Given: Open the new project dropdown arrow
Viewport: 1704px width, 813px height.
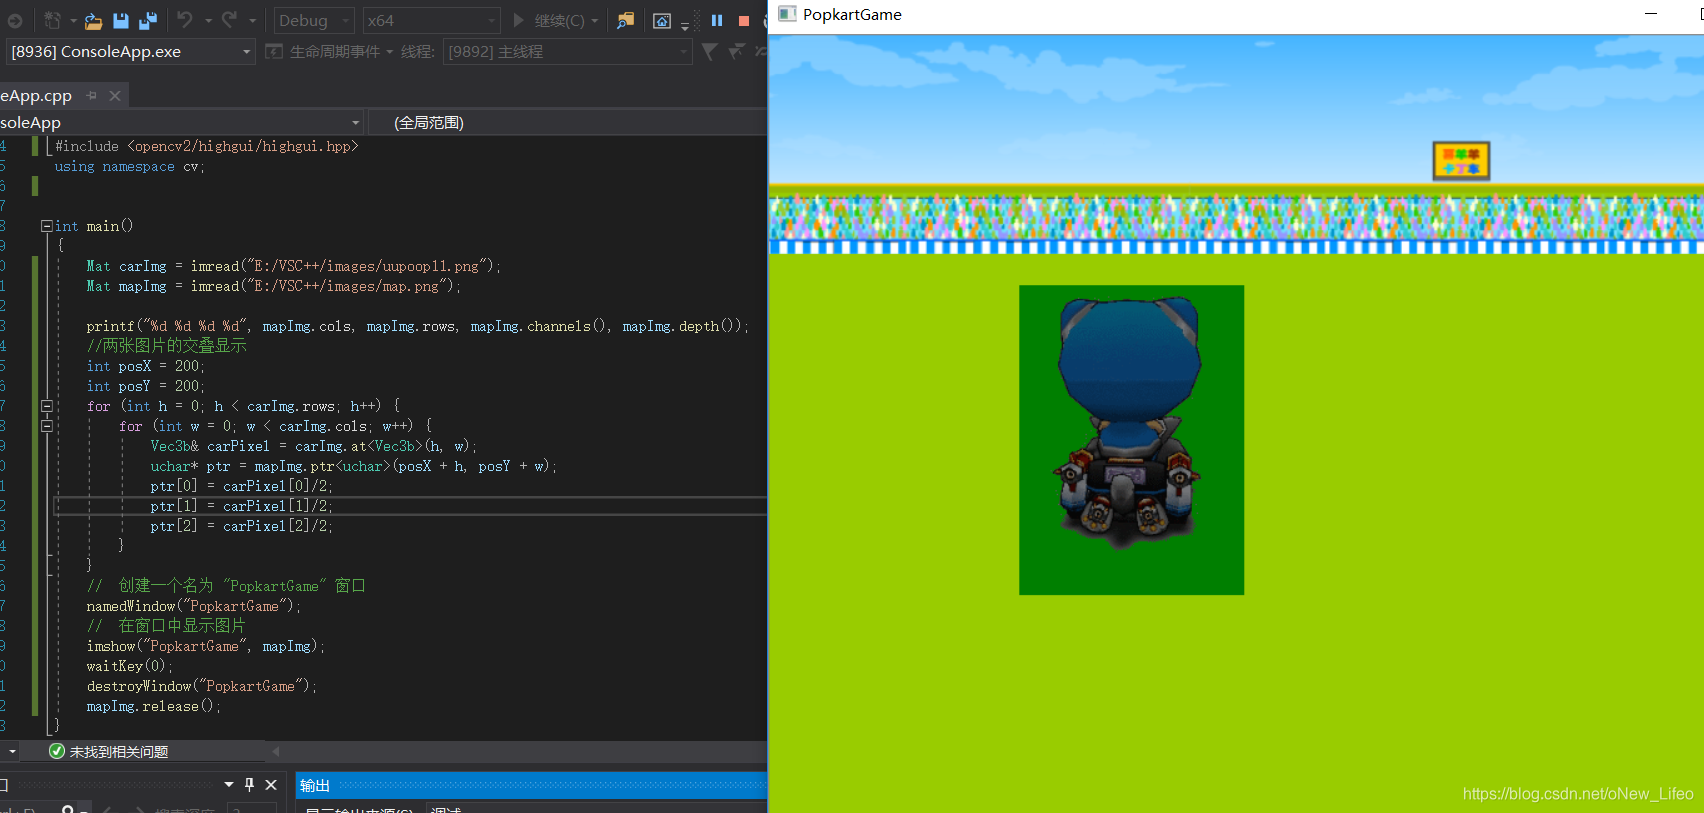Looking at the screenshot, I should click(73, 20).
